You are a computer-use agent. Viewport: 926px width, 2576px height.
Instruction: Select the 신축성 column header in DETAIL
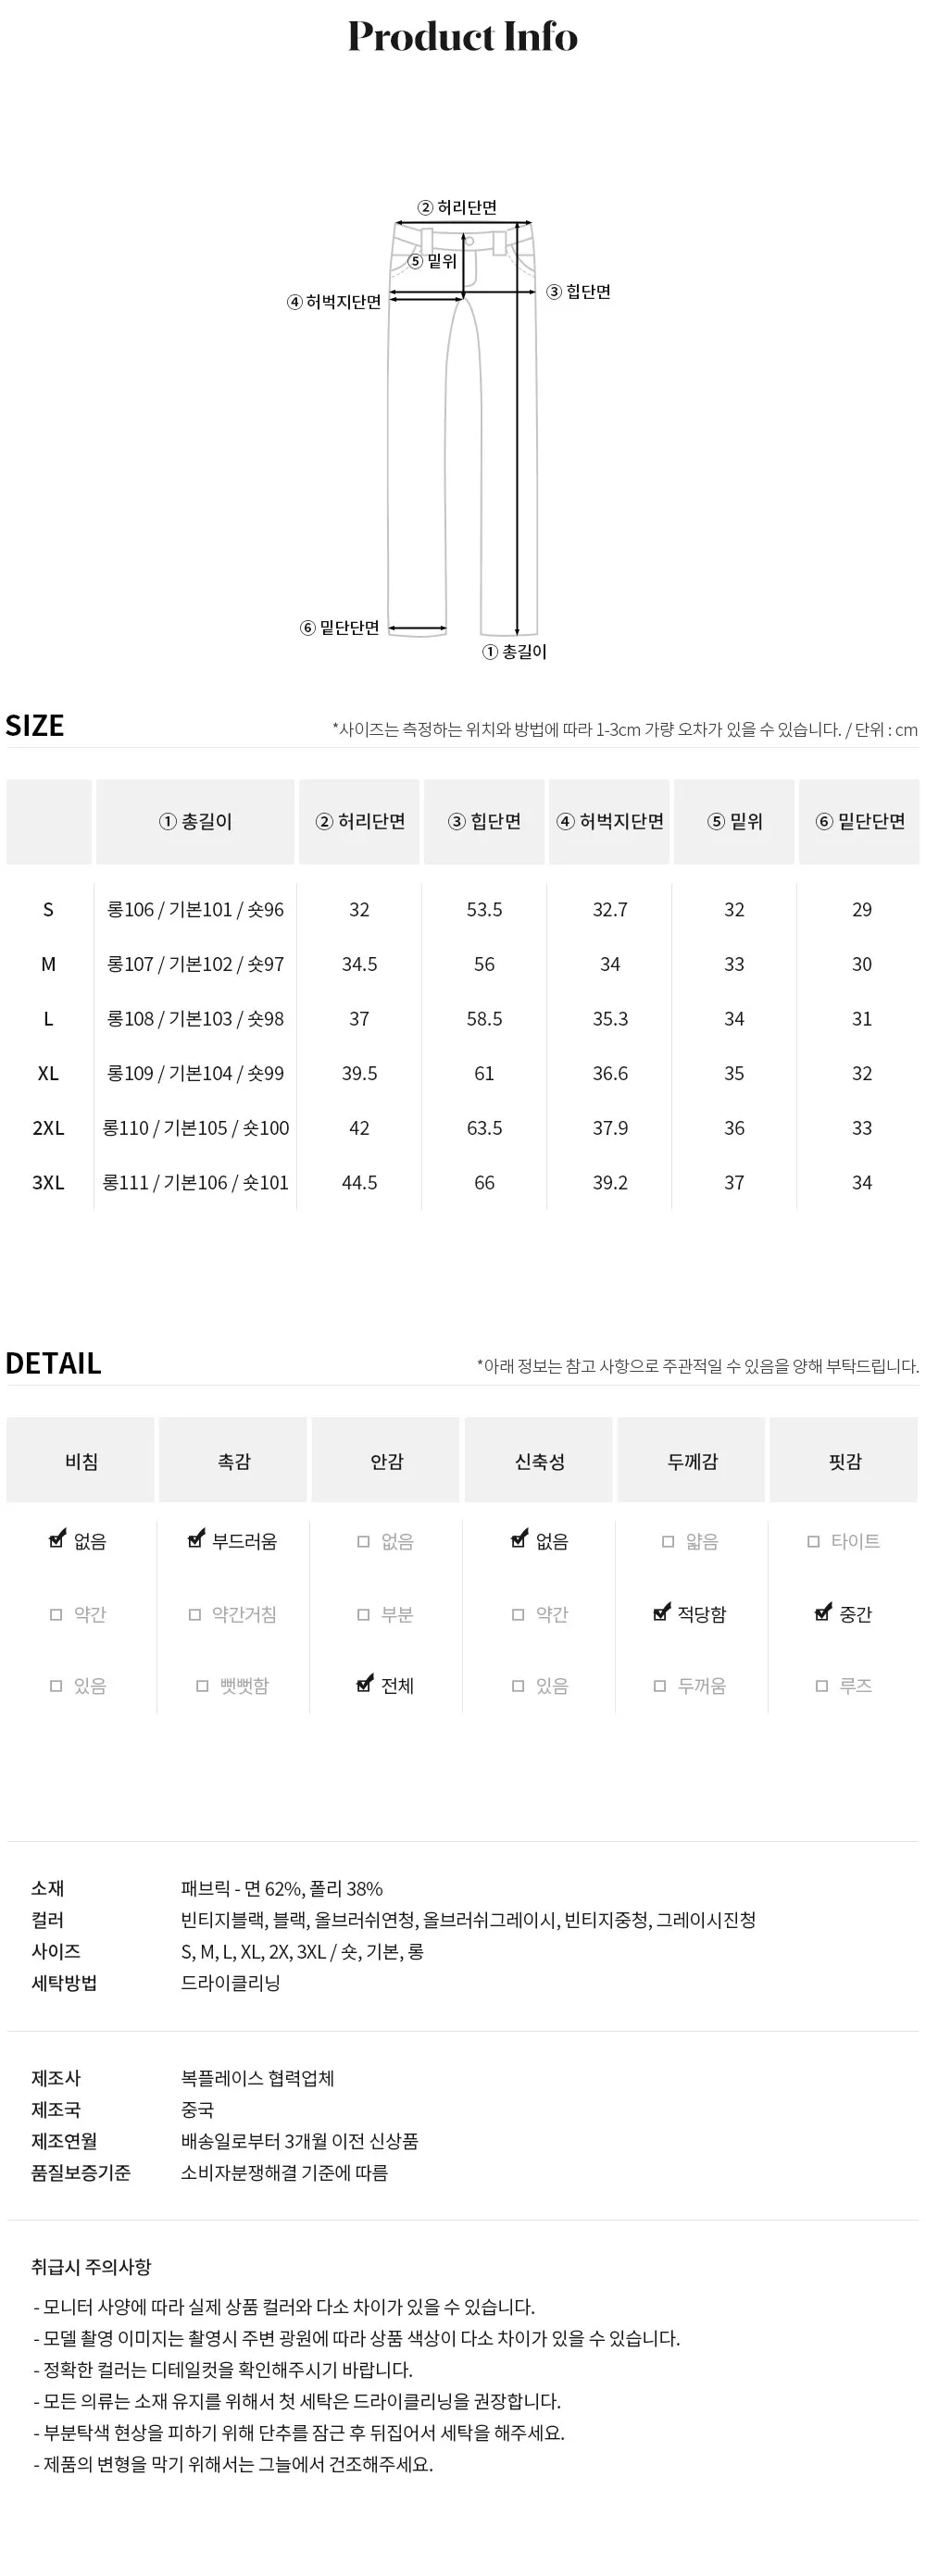[x=539, y=1461]
